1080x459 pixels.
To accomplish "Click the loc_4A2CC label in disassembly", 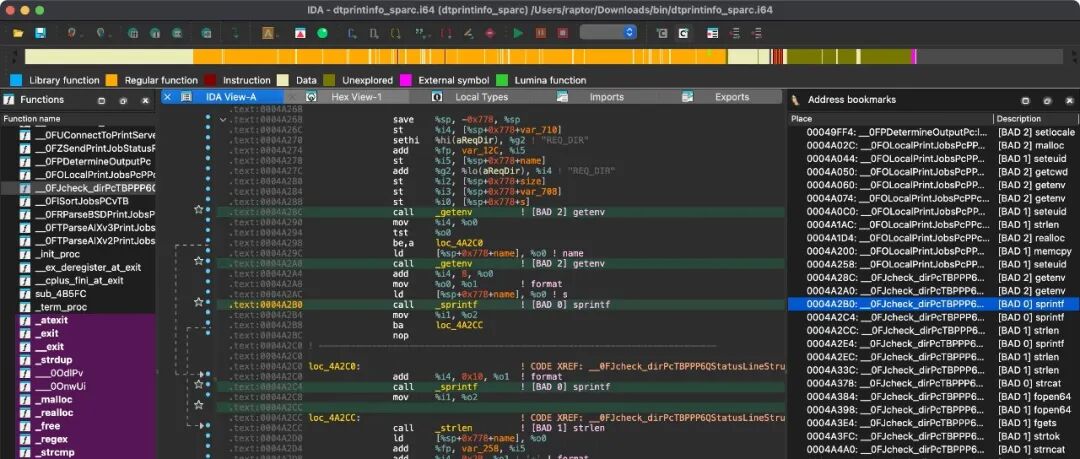I will pos(333,418).
